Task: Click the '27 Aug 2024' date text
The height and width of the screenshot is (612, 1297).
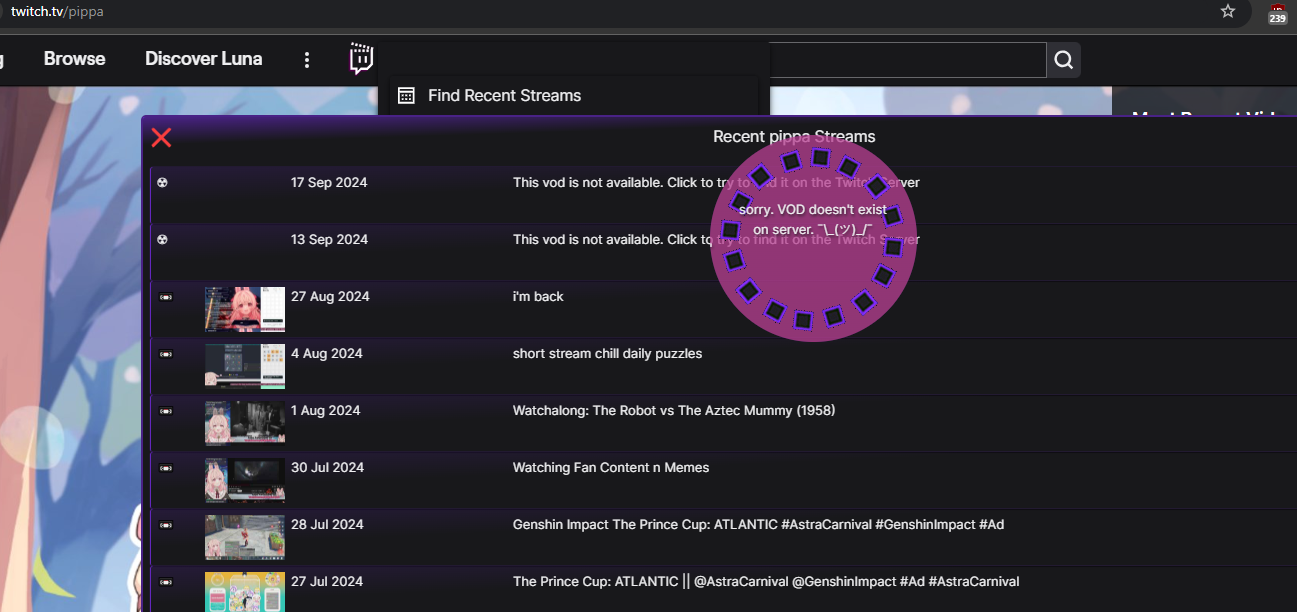Action: tap(330, 297)
